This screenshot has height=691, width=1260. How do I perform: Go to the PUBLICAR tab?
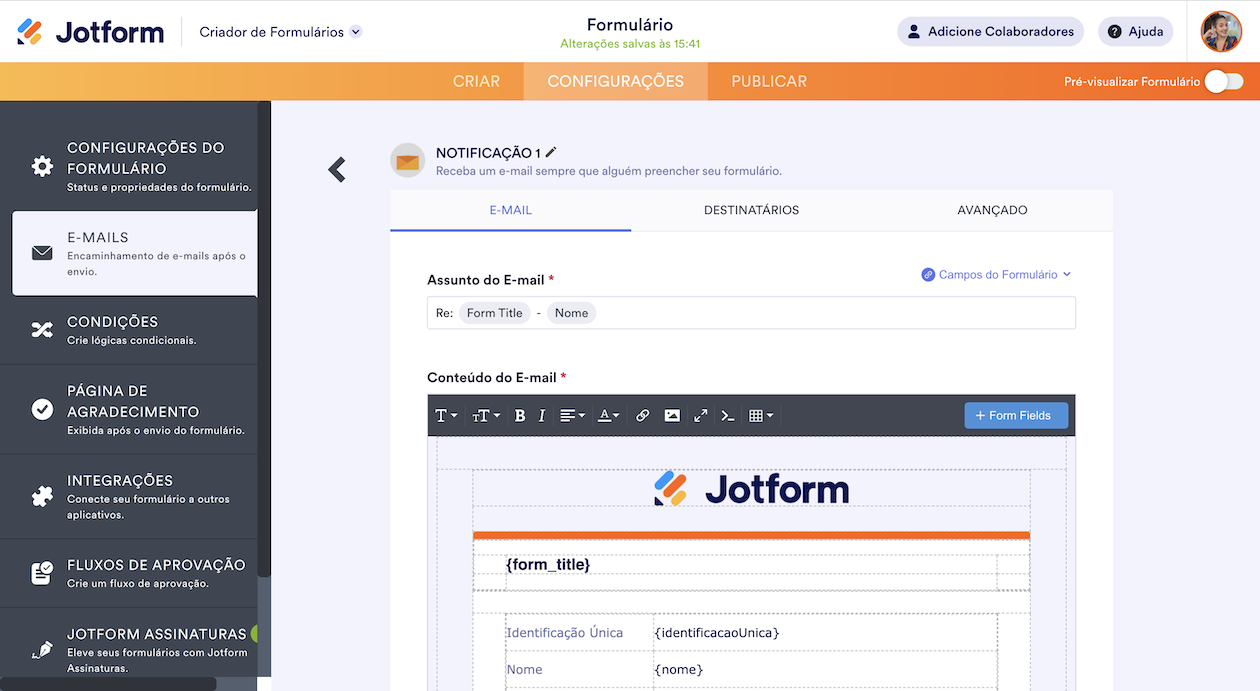[769, 82]
